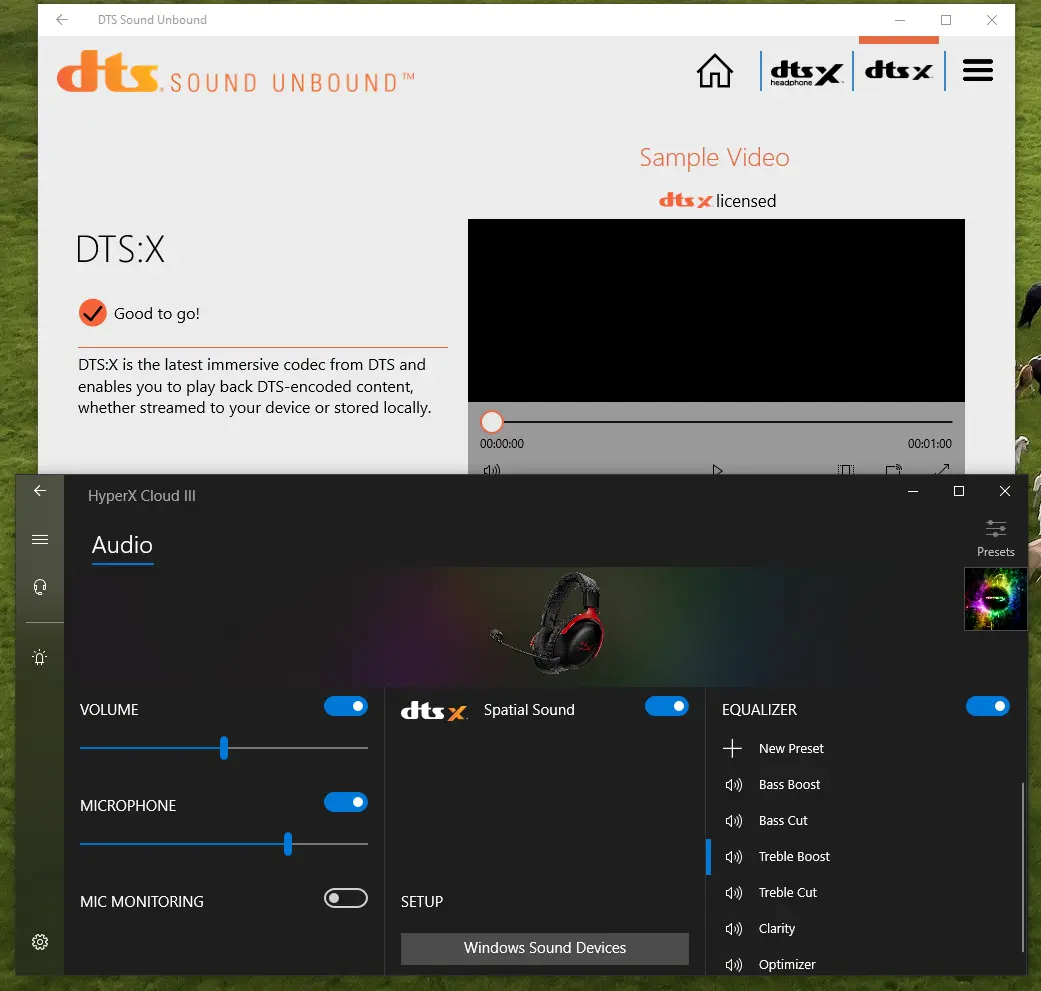The width and height of the screenshot is (1041, 991).
Task: Click the 'SETUP' label
Action: [422, 901]
